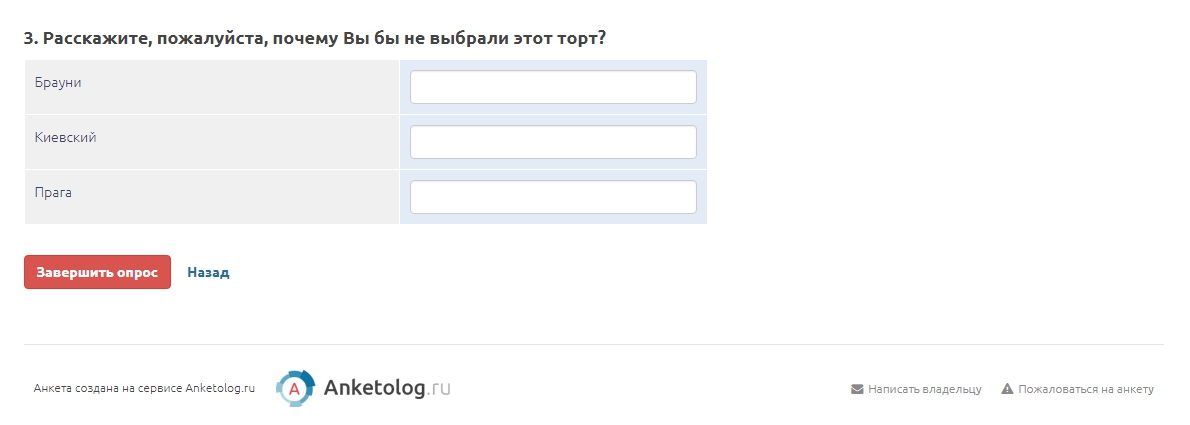
Task: Click the question number '3.'
Action: click(31, 38)
